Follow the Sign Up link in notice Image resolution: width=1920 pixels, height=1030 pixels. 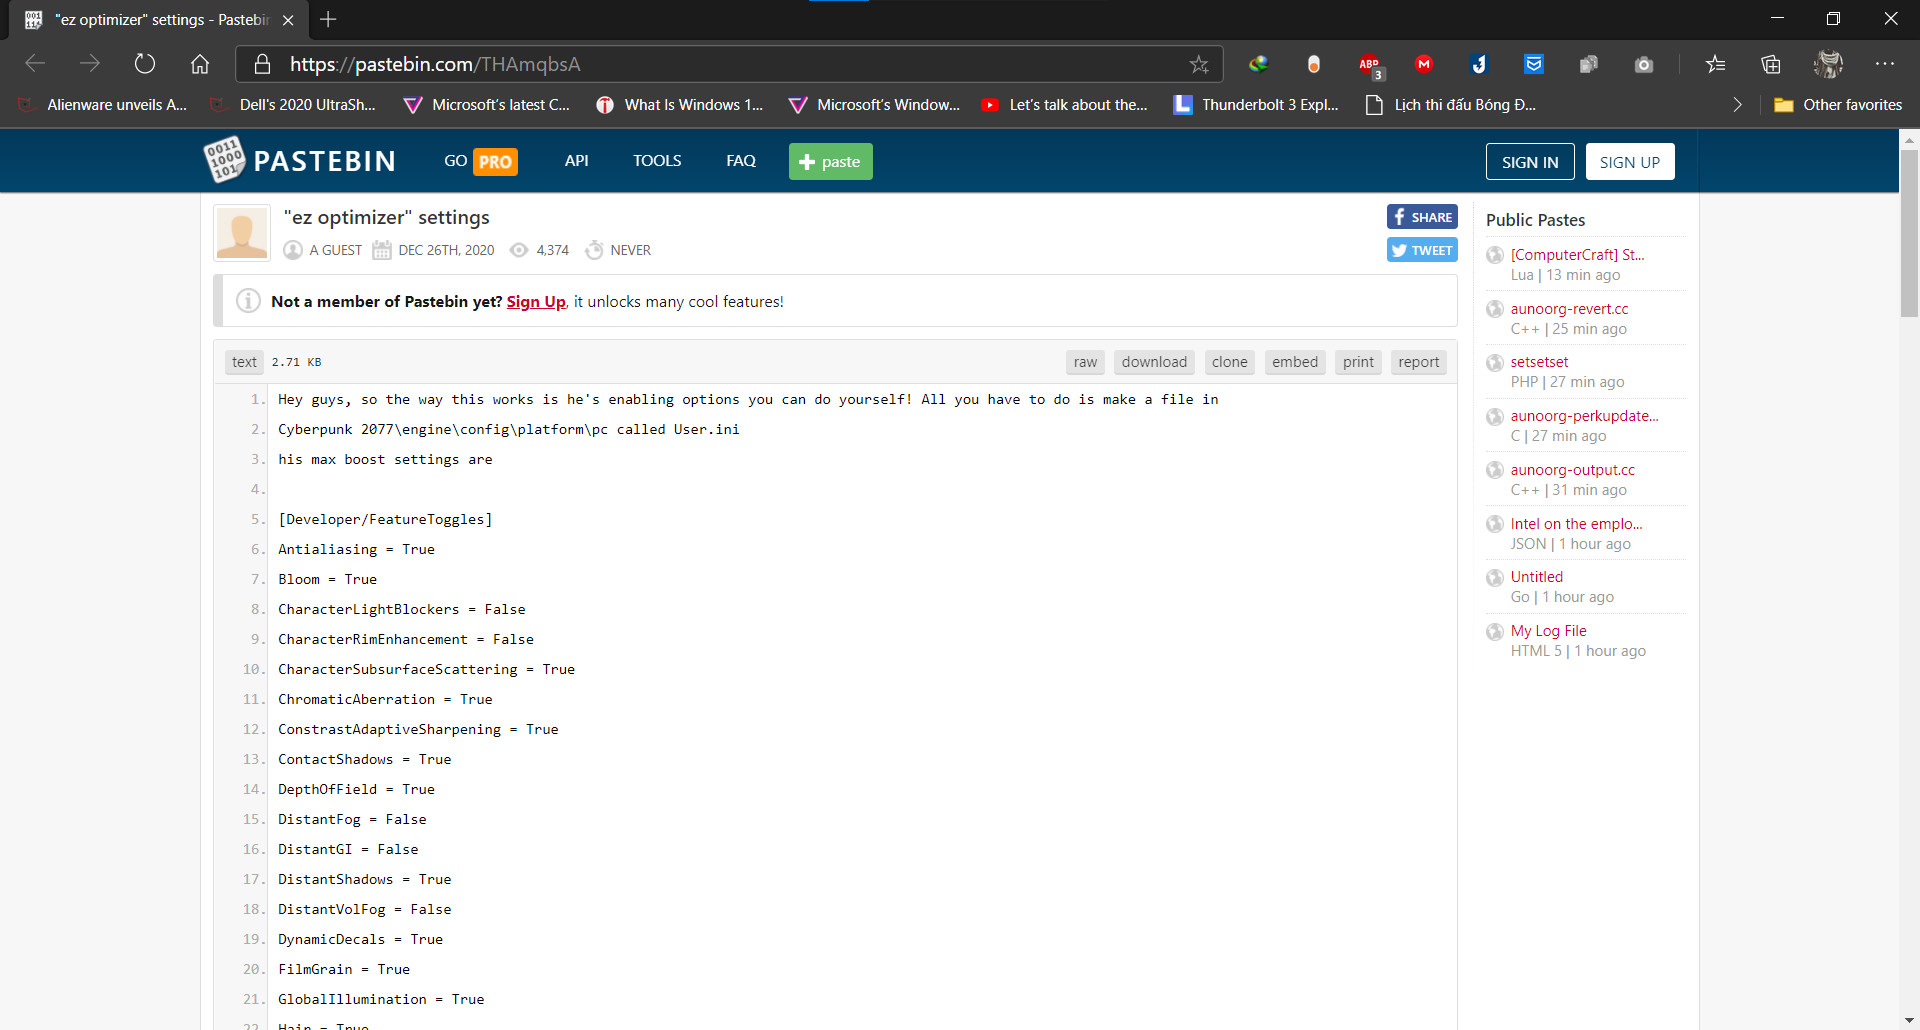[x=536, y=301]
